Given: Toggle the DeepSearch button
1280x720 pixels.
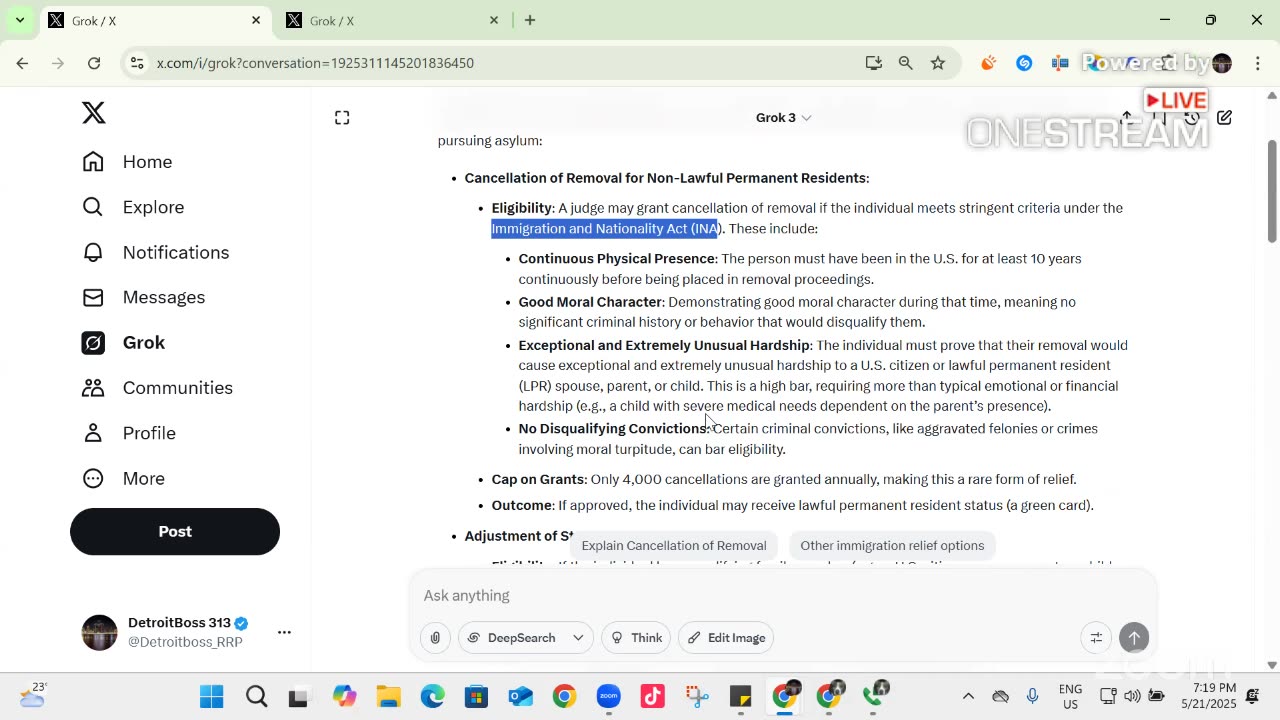Looking at the screenshot, I should 511,638.
